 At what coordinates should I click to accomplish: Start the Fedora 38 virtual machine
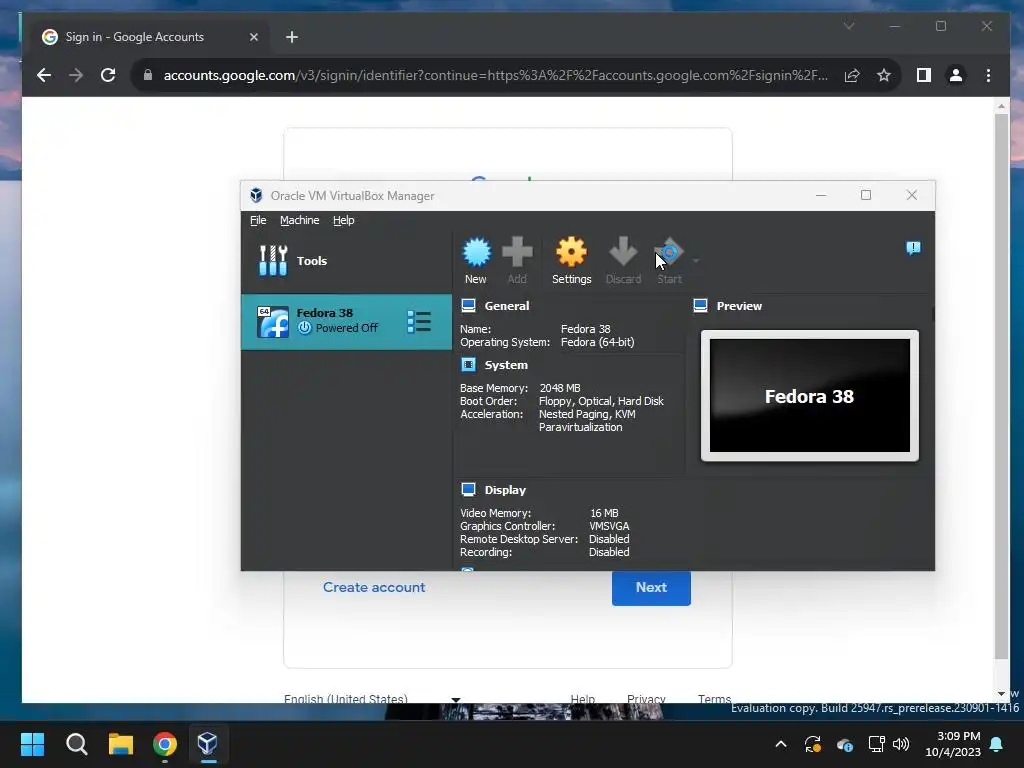pyautogui.click(x=669, y=260)
